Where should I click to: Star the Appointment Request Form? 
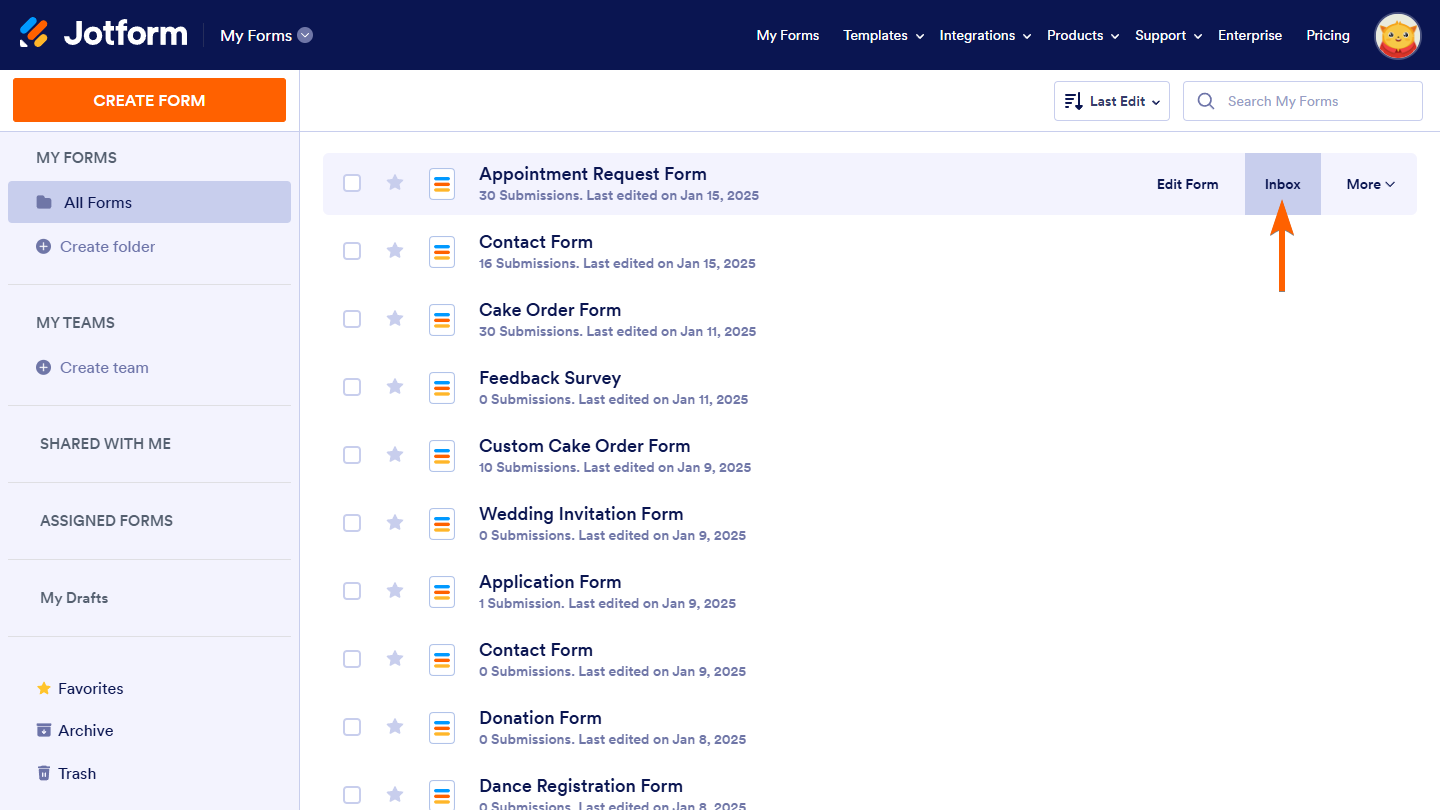tap(395, 182)
